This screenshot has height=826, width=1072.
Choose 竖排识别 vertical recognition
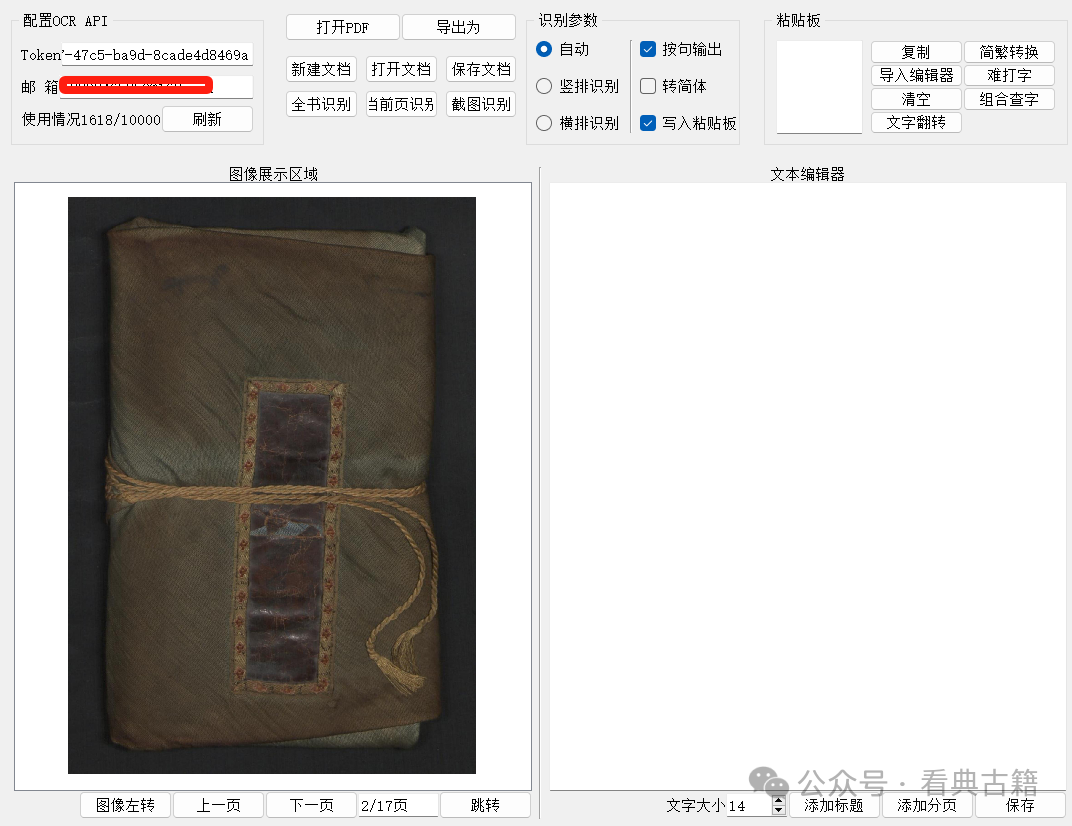[544, 86]
